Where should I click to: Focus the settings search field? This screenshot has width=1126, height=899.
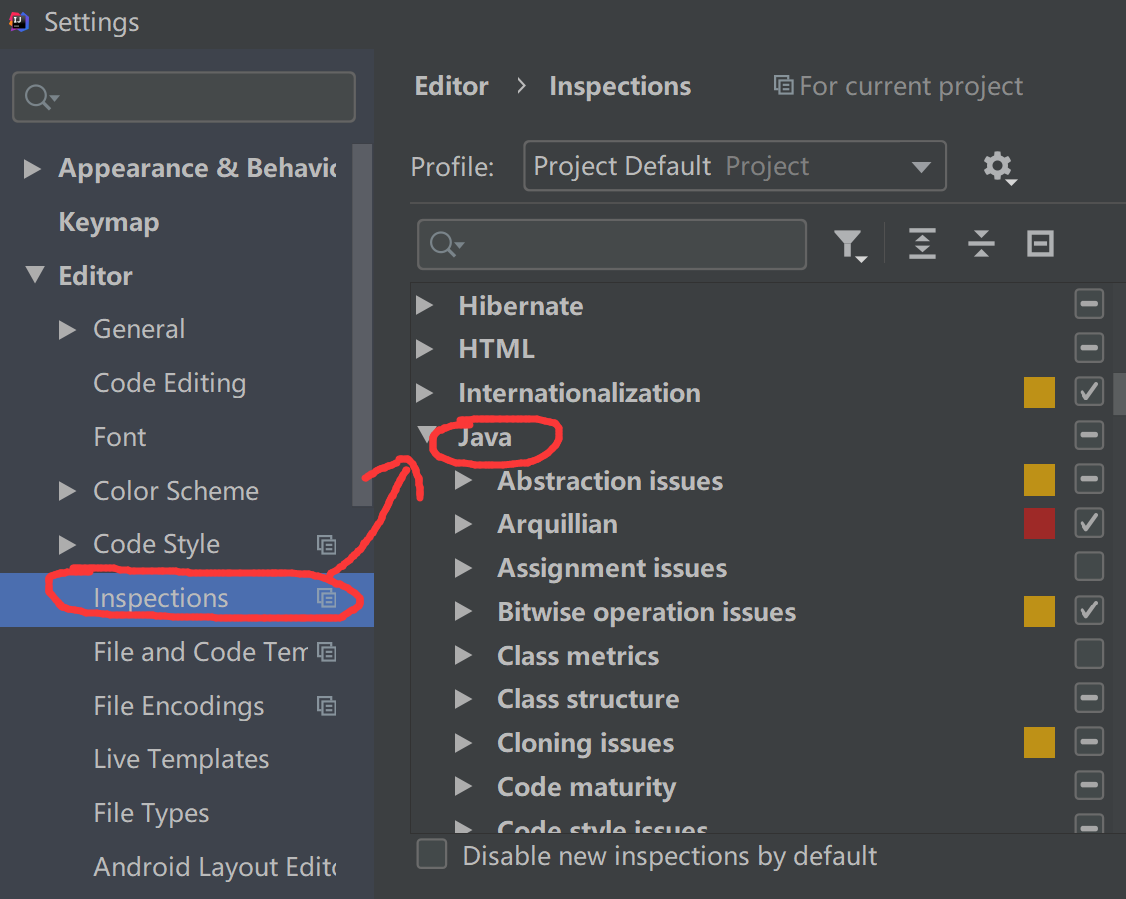(x=184, y=97)
